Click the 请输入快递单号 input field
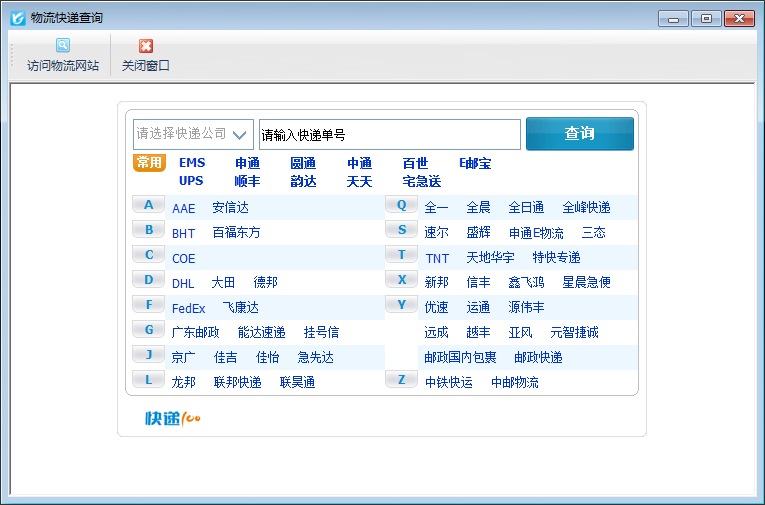The height and width of the screenshot is (505, 765). click(x=389, y=134)
